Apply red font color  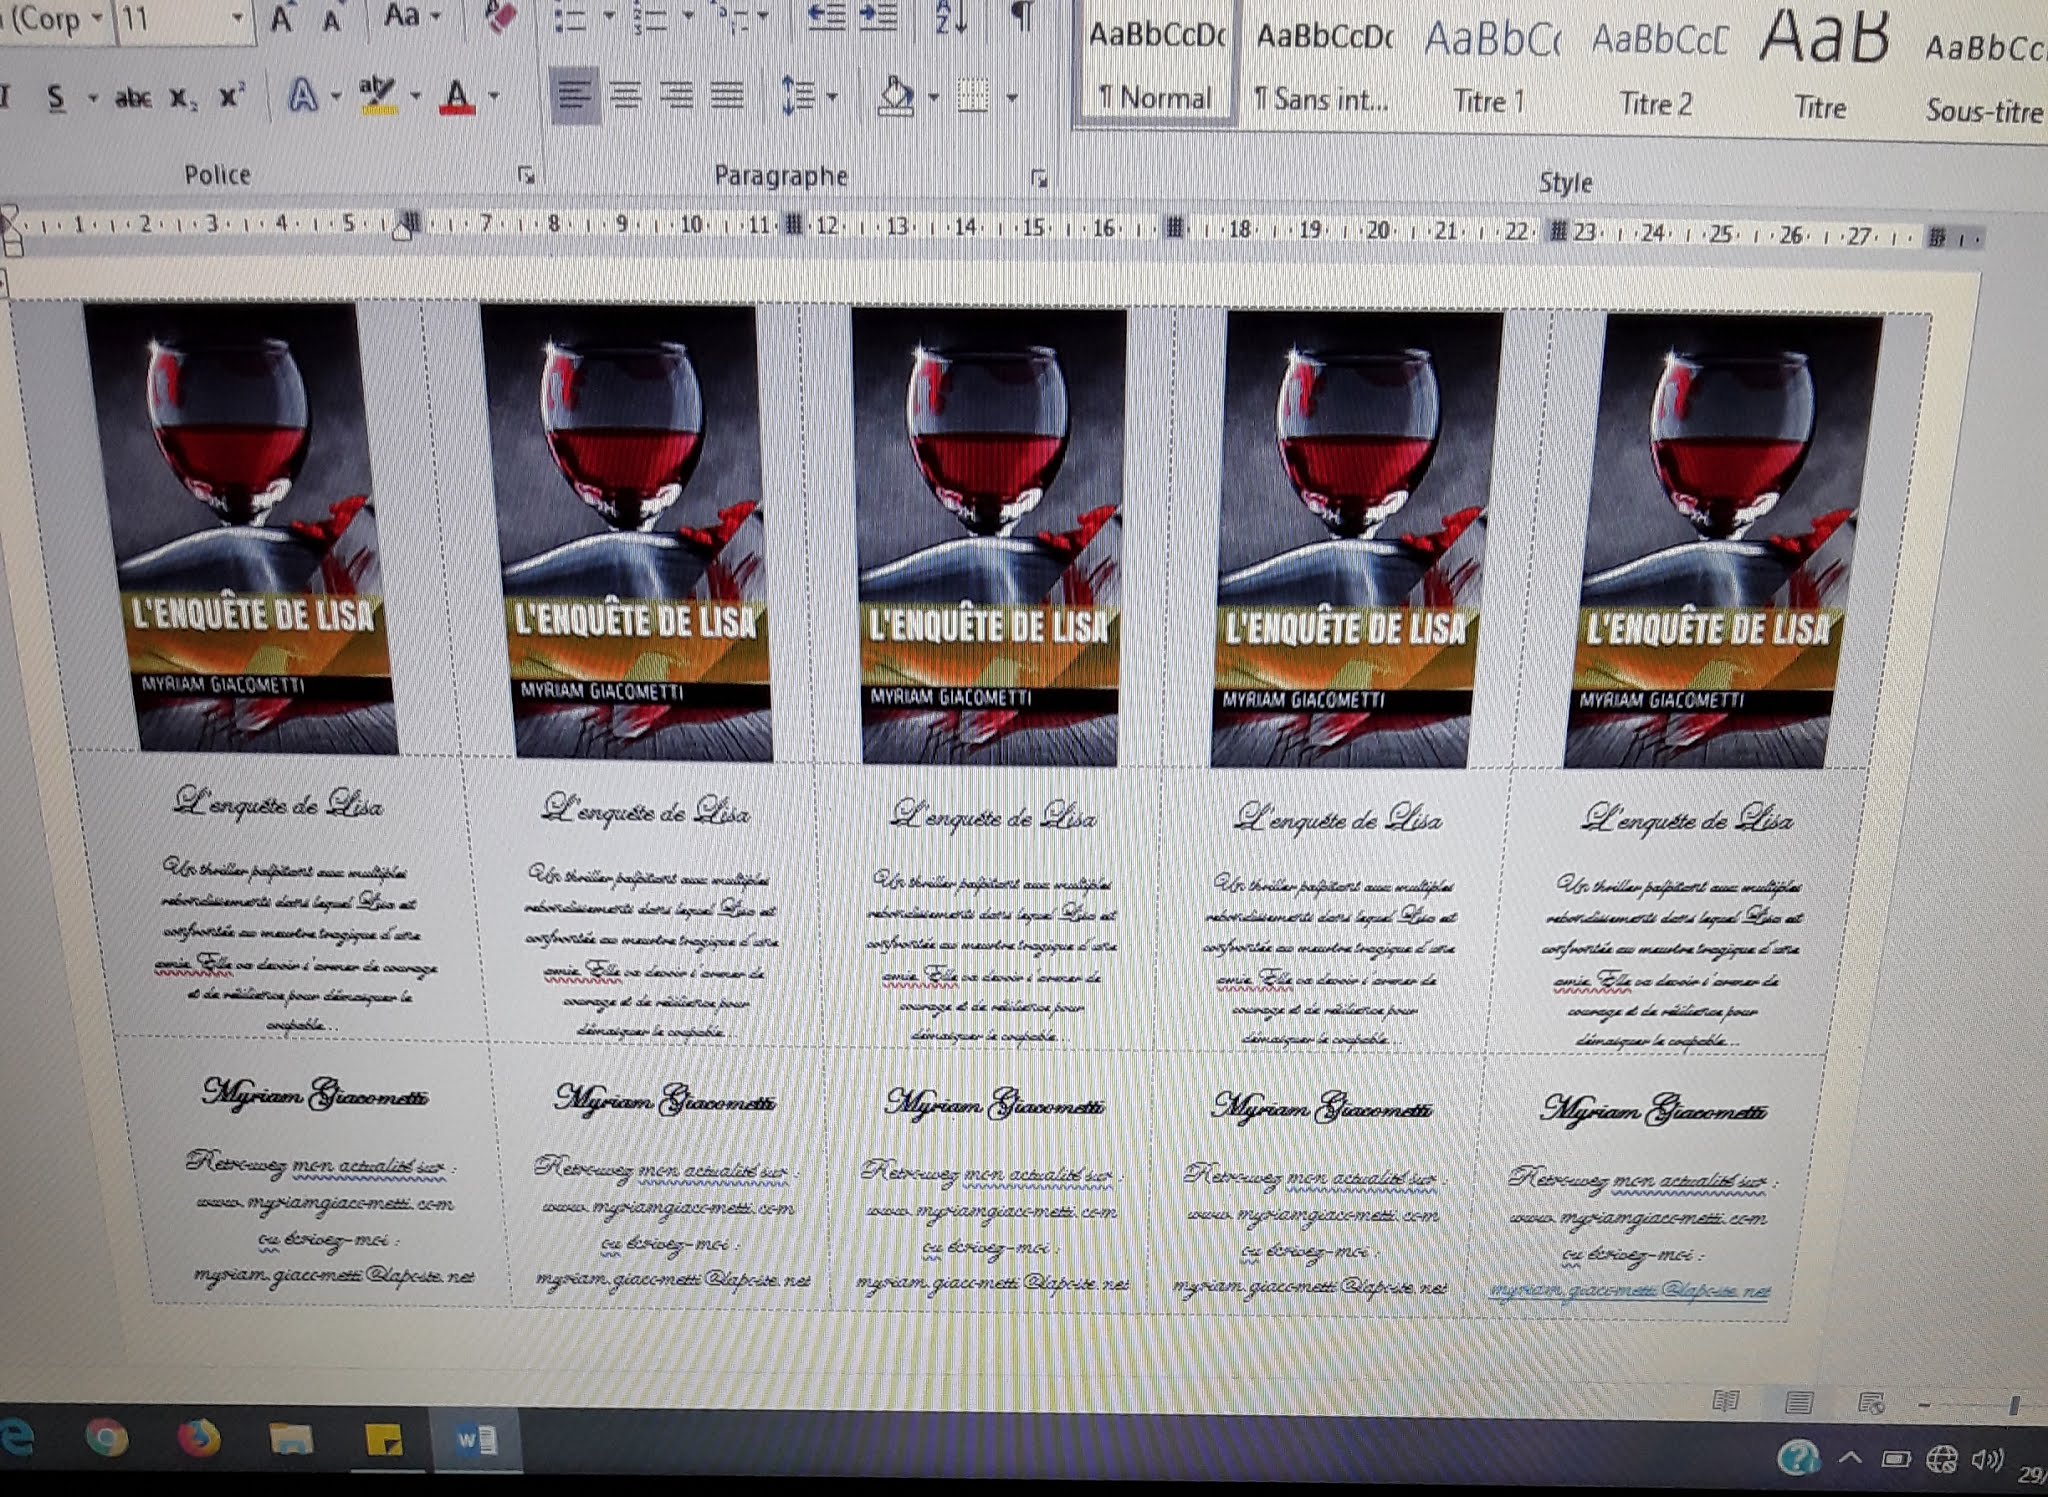coord(457,96)
